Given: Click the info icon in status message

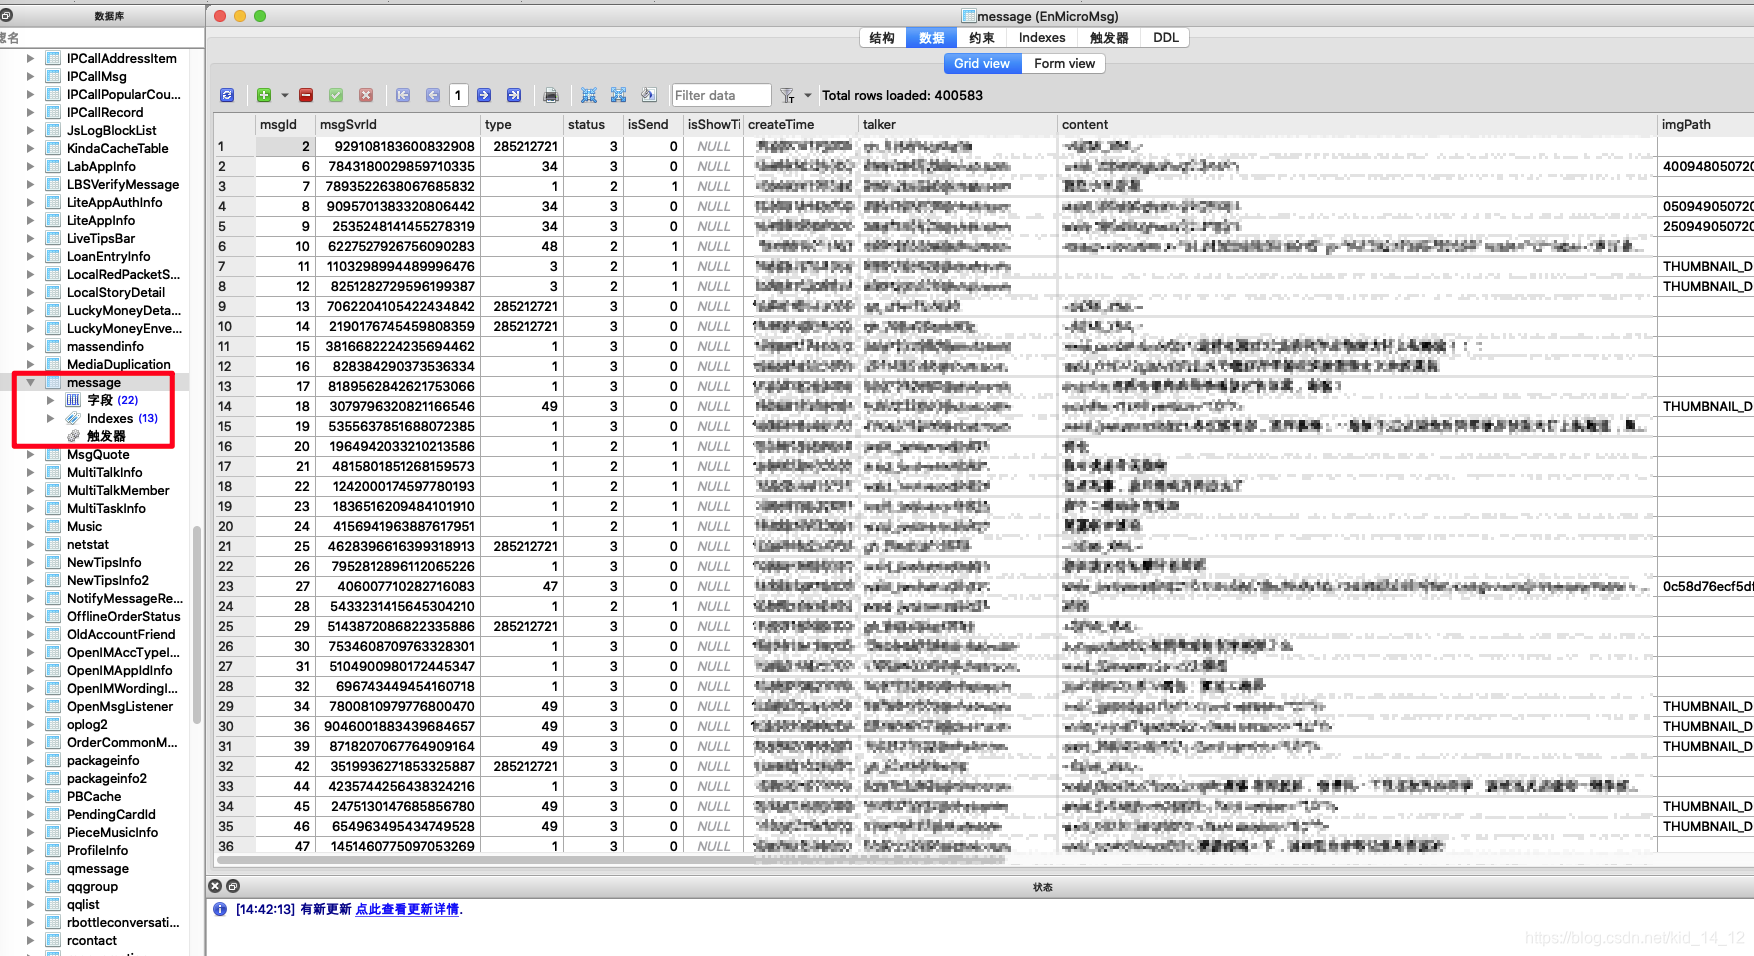Looking at the screenshot, I should click(x=220, y=909).
